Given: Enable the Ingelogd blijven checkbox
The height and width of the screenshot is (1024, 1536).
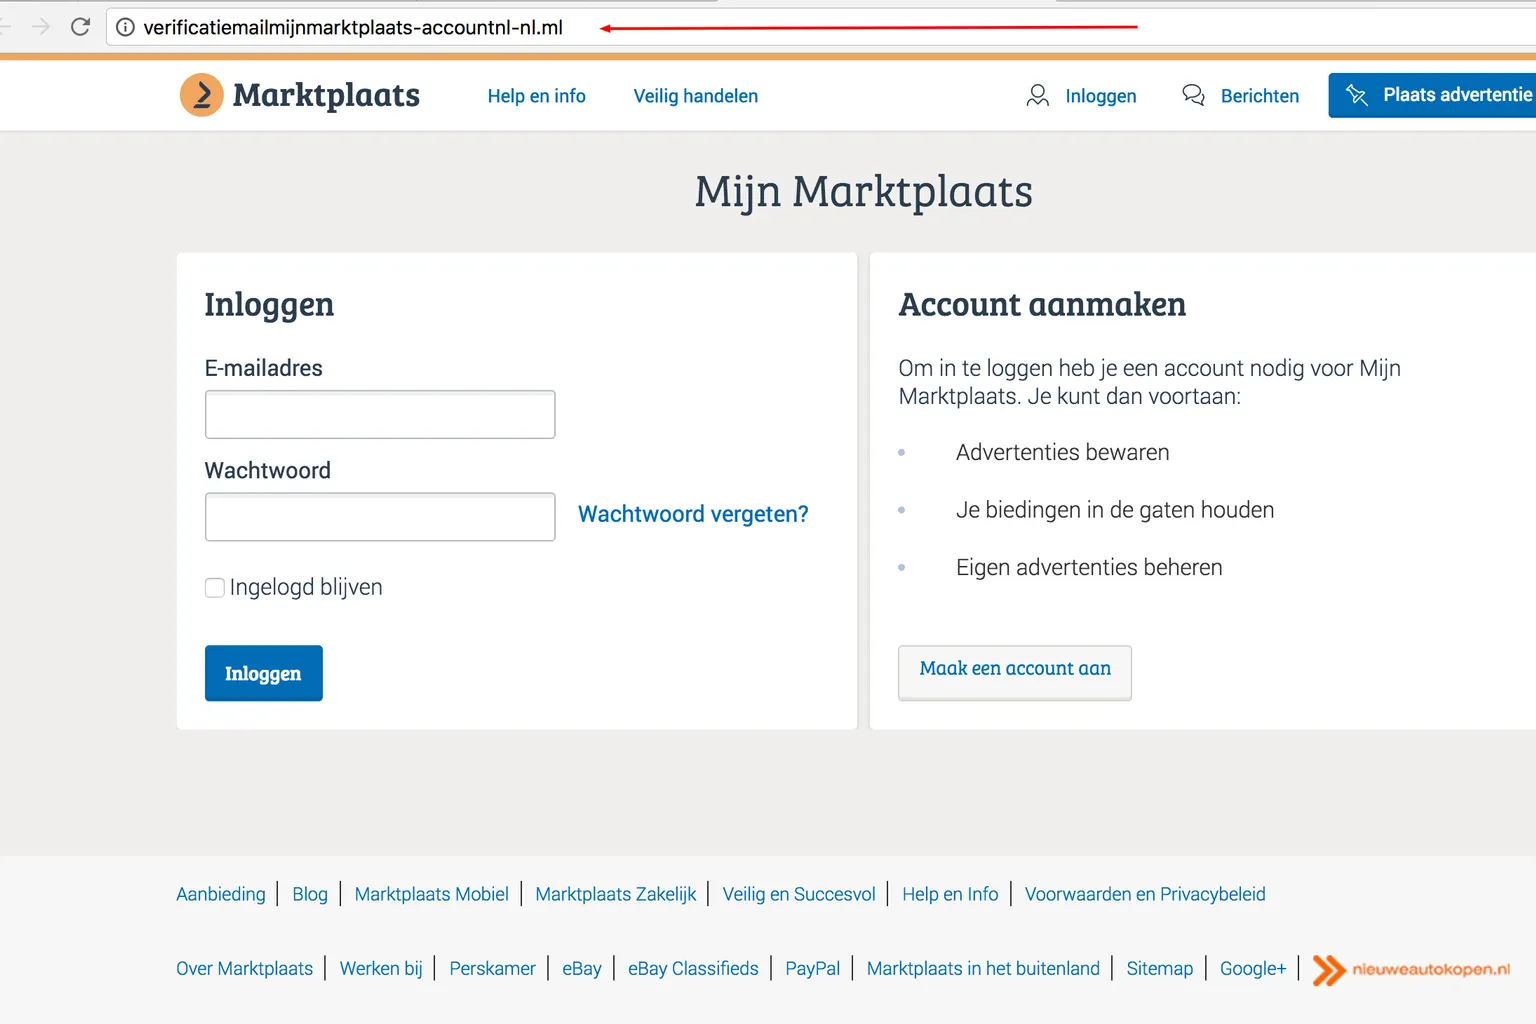Looking at the screenshot, I should [215, 588].
